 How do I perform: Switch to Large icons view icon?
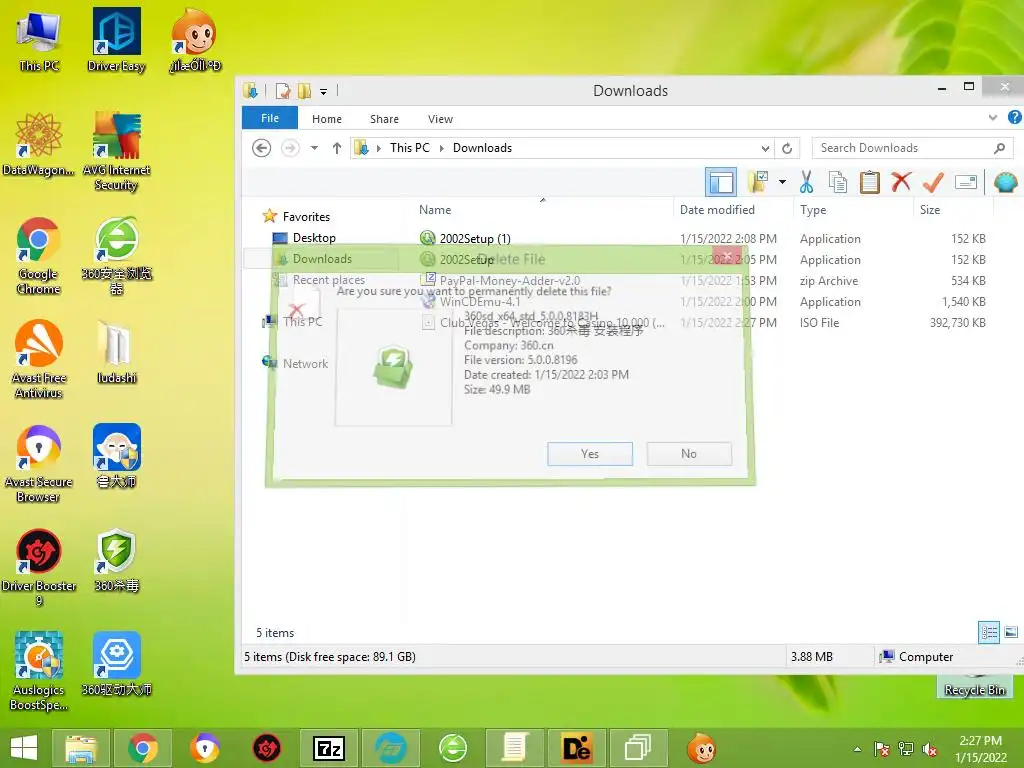click(x=1011, y=632)
